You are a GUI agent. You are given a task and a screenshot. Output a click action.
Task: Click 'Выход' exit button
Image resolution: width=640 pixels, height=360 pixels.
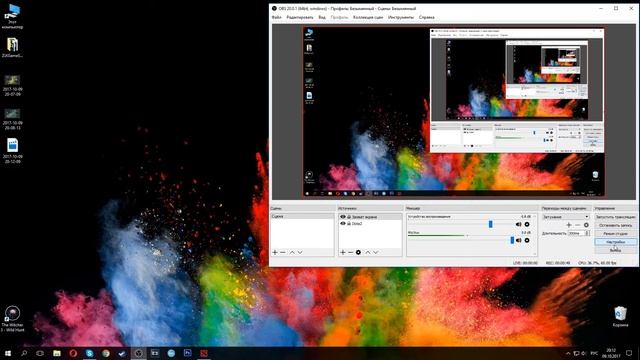tap(616, 250)
